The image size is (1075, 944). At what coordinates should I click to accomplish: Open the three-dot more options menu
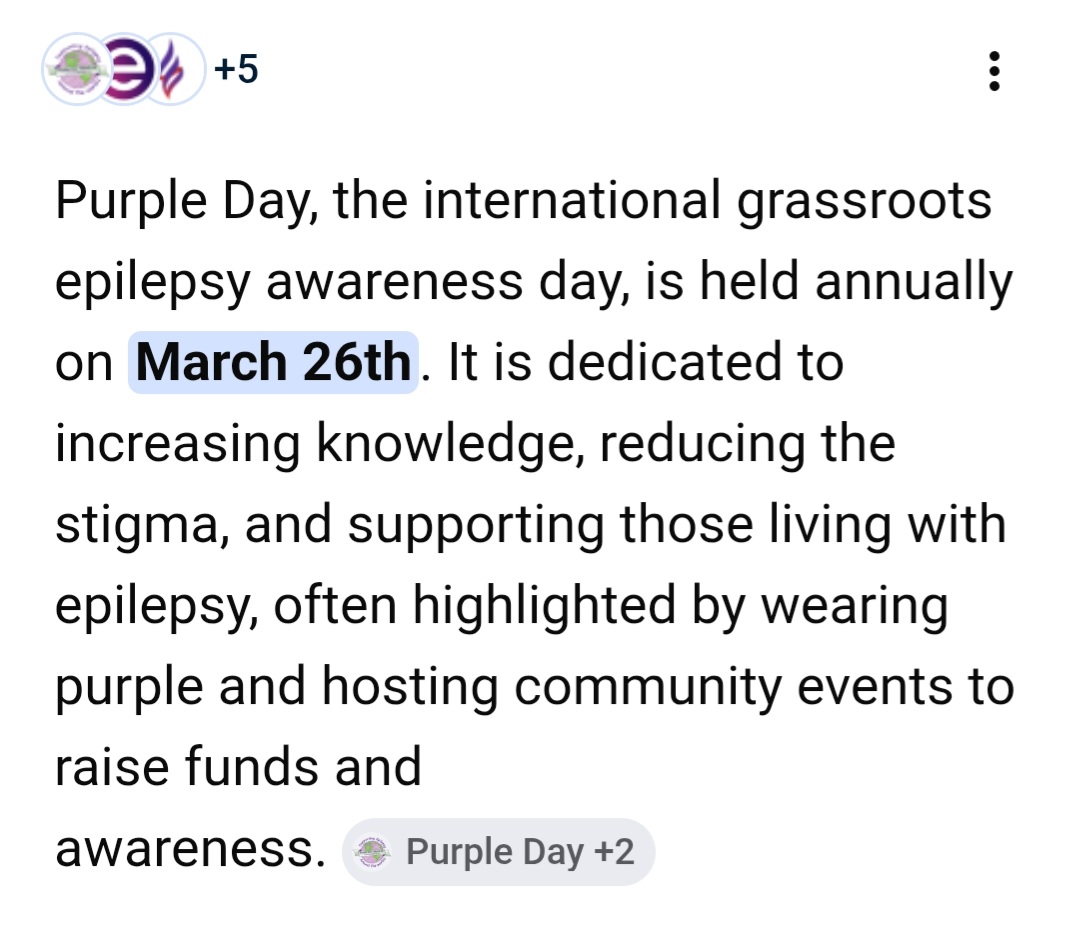pos(993,72)
